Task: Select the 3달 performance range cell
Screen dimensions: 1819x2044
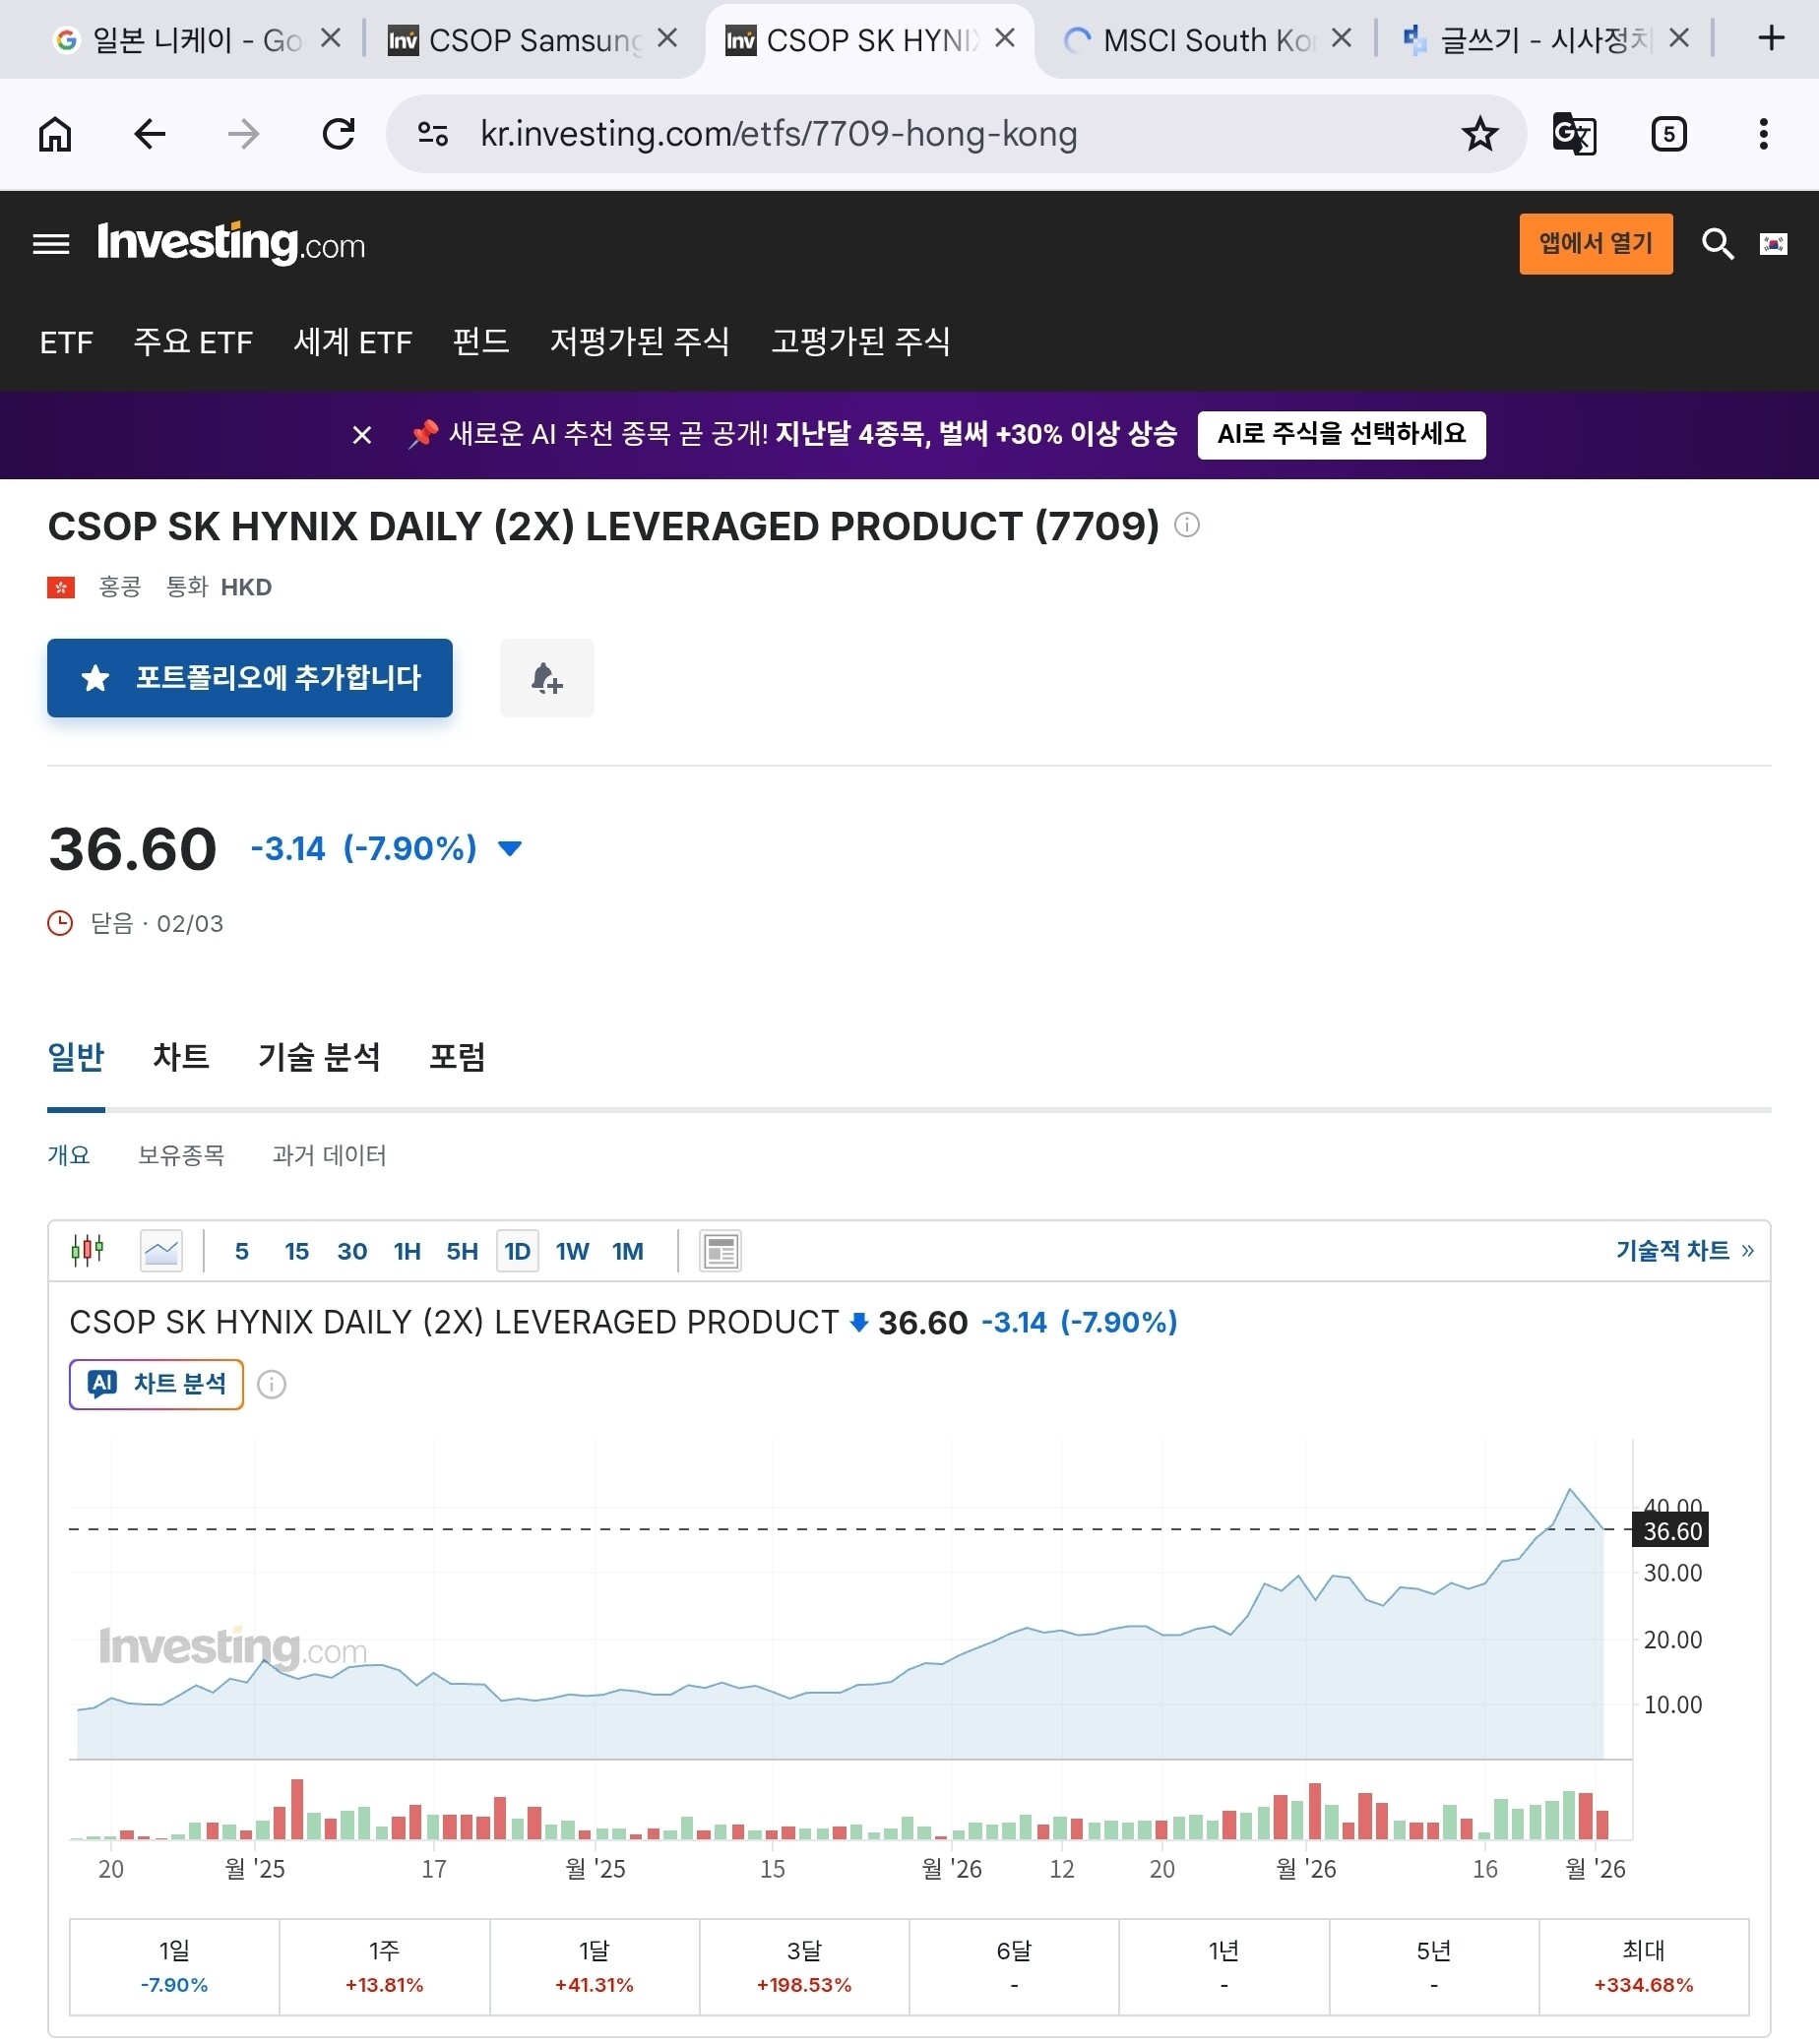Action: pyautogui.click(x=804, y=1966)
